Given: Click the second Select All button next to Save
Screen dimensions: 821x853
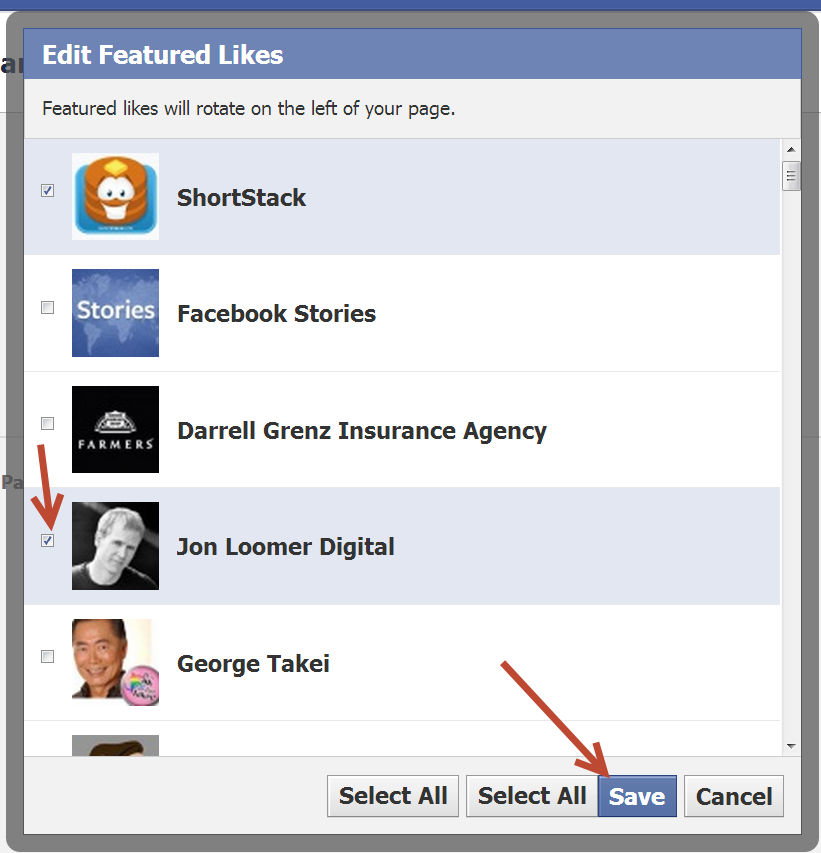Looking at the screenshot, I should point(532,796).
